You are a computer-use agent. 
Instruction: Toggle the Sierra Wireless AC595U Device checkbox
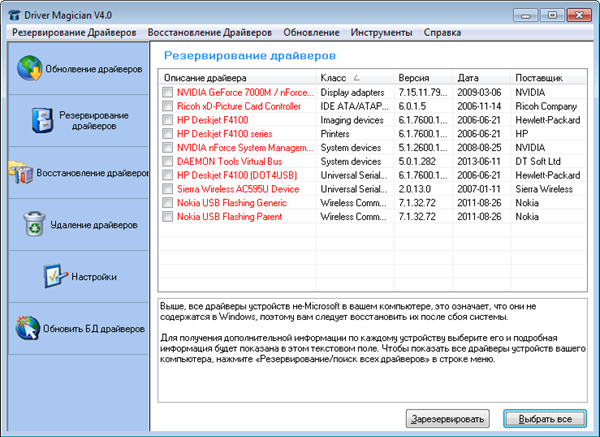click(167, 189)
